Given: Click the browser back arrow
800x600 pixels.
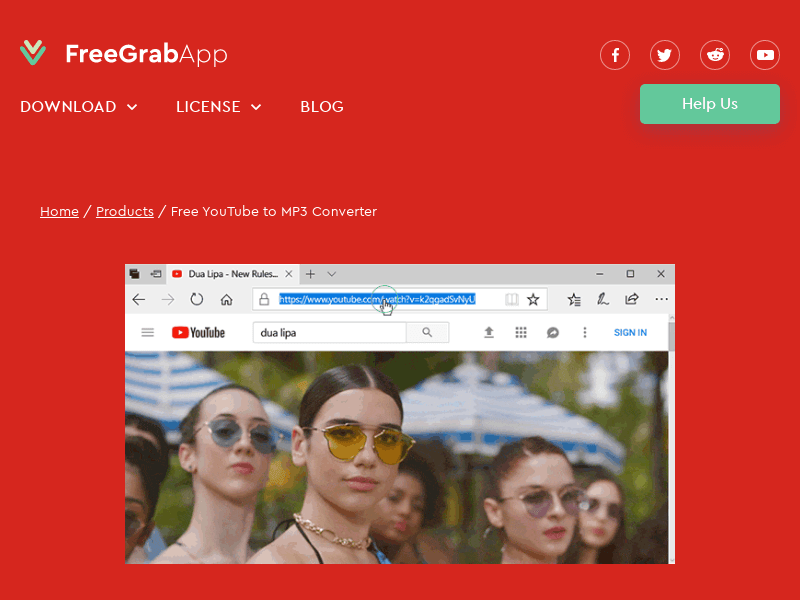Looking at the screenshot, I should point(139,299).
